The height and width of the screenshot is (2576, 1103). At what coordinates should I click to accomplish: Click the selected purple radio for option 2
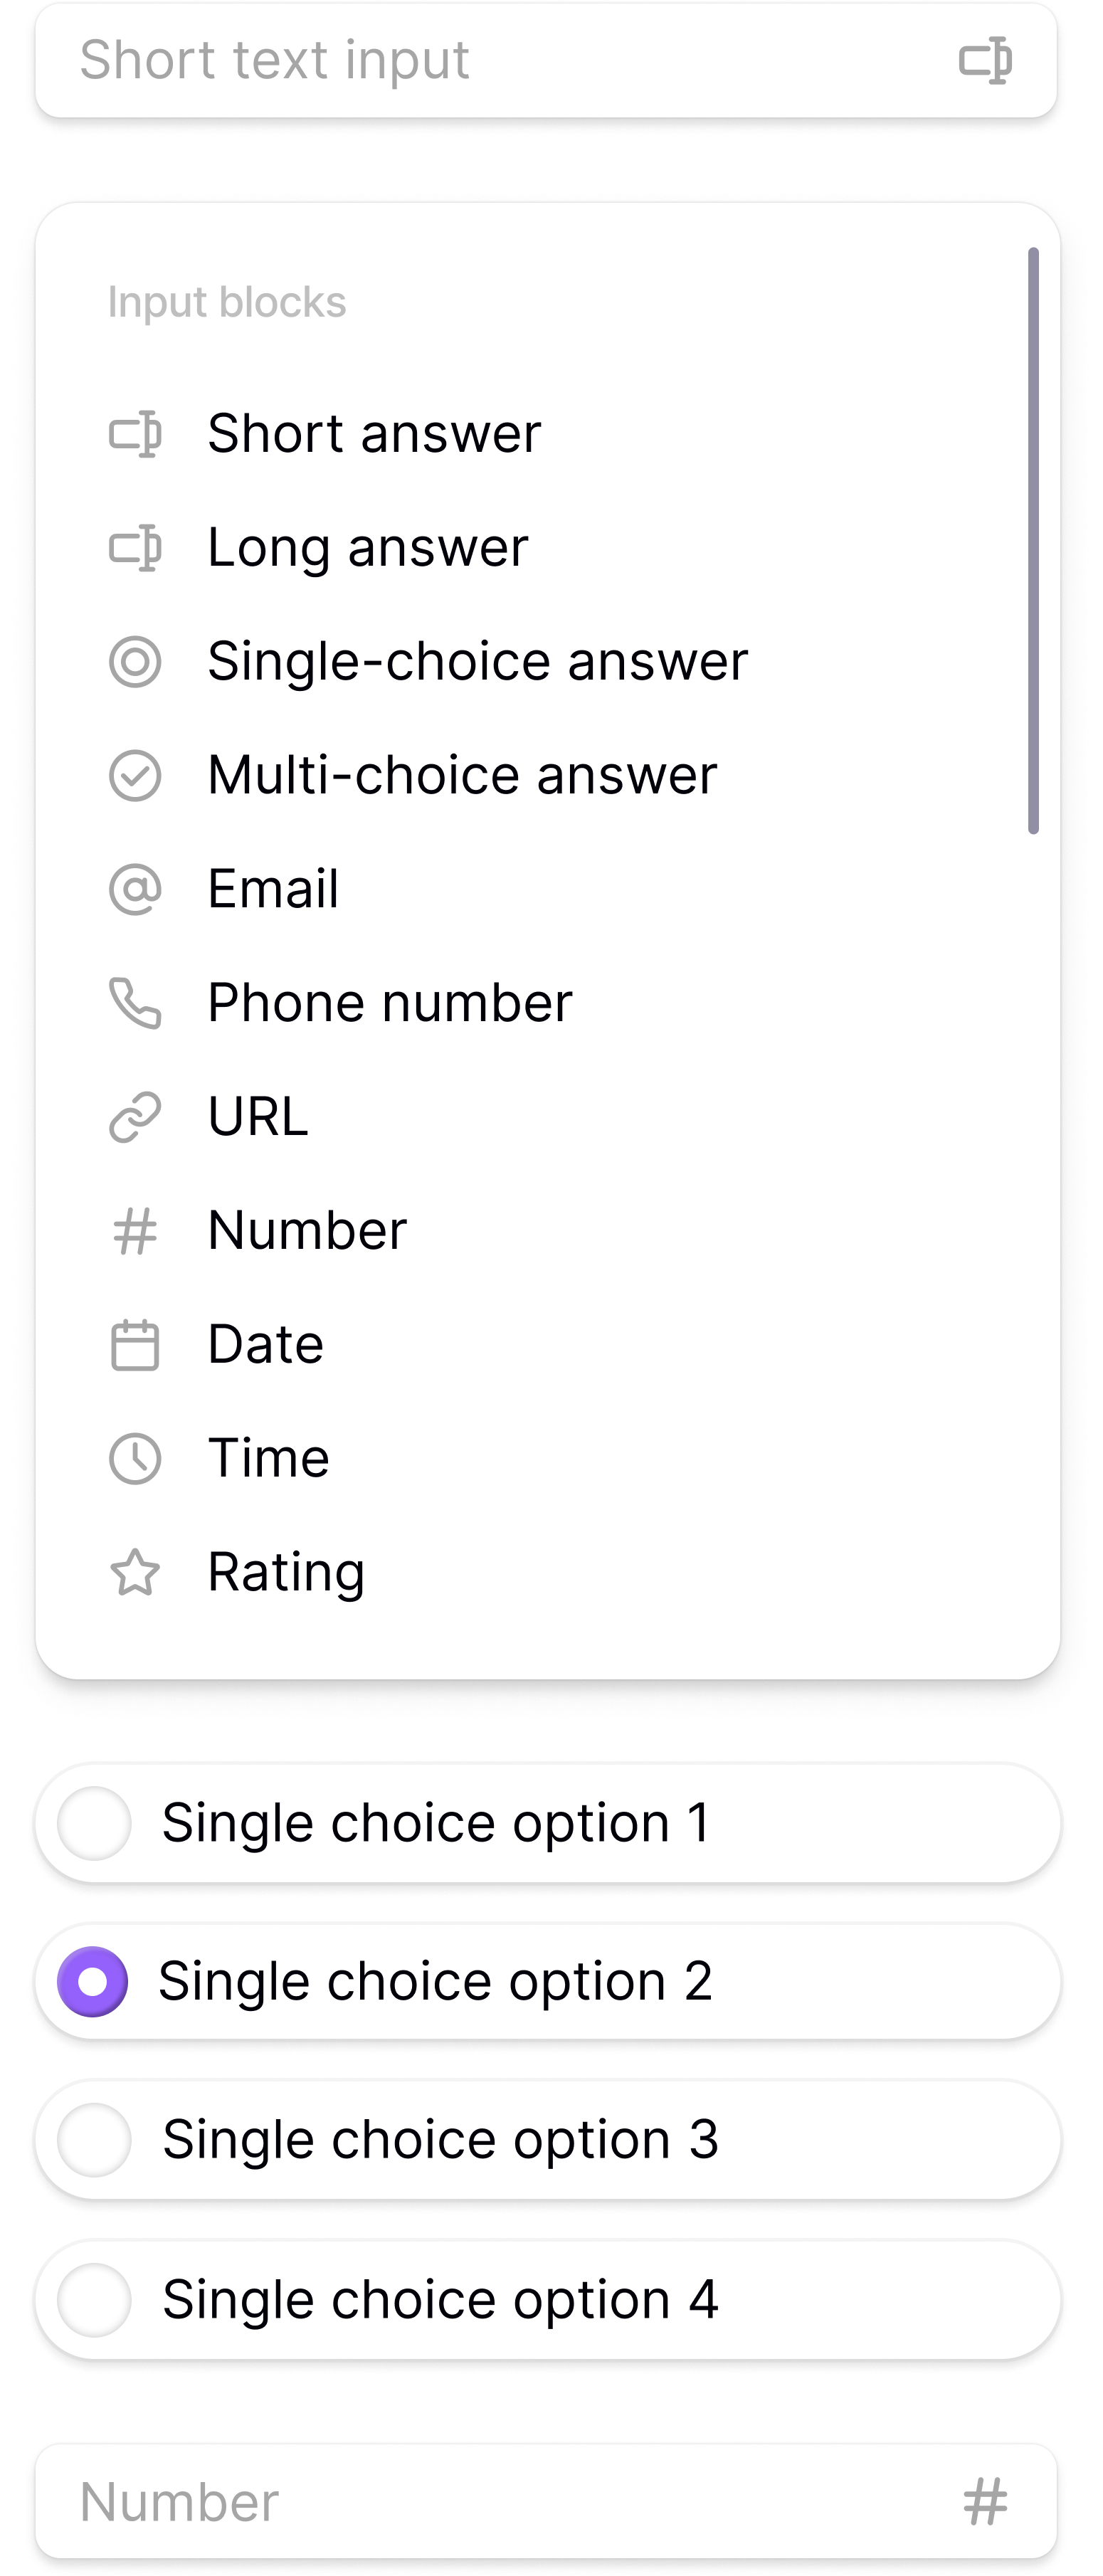tap(93, 1982)
